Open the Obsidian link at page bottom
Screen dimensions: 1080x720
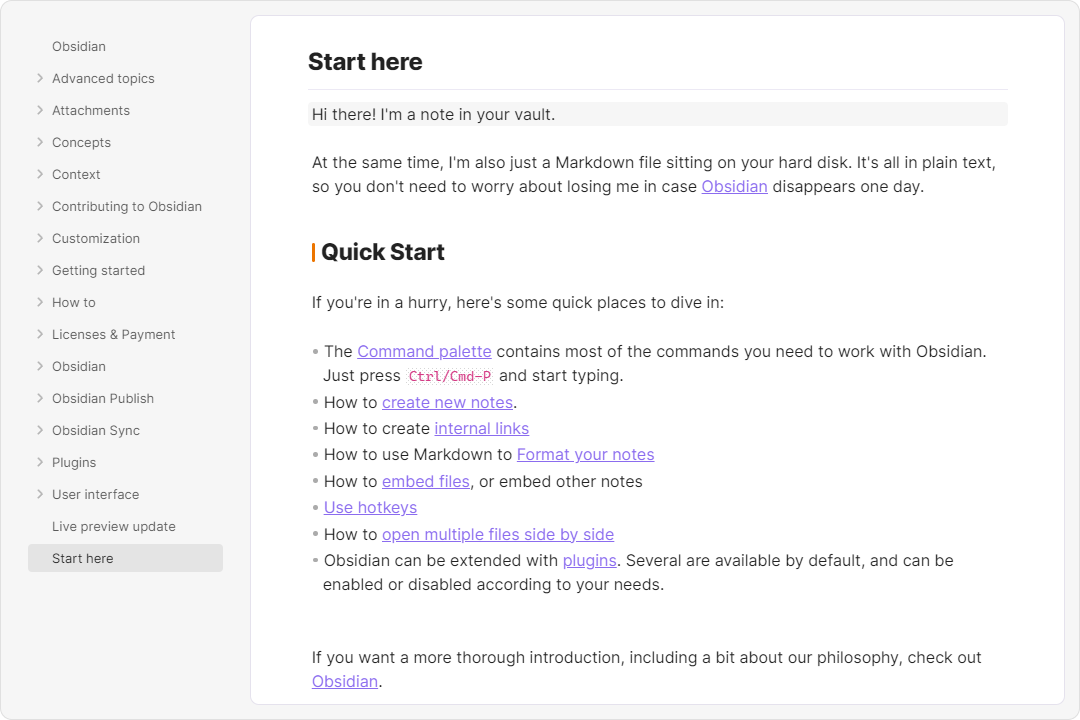(x=344, y=681)
